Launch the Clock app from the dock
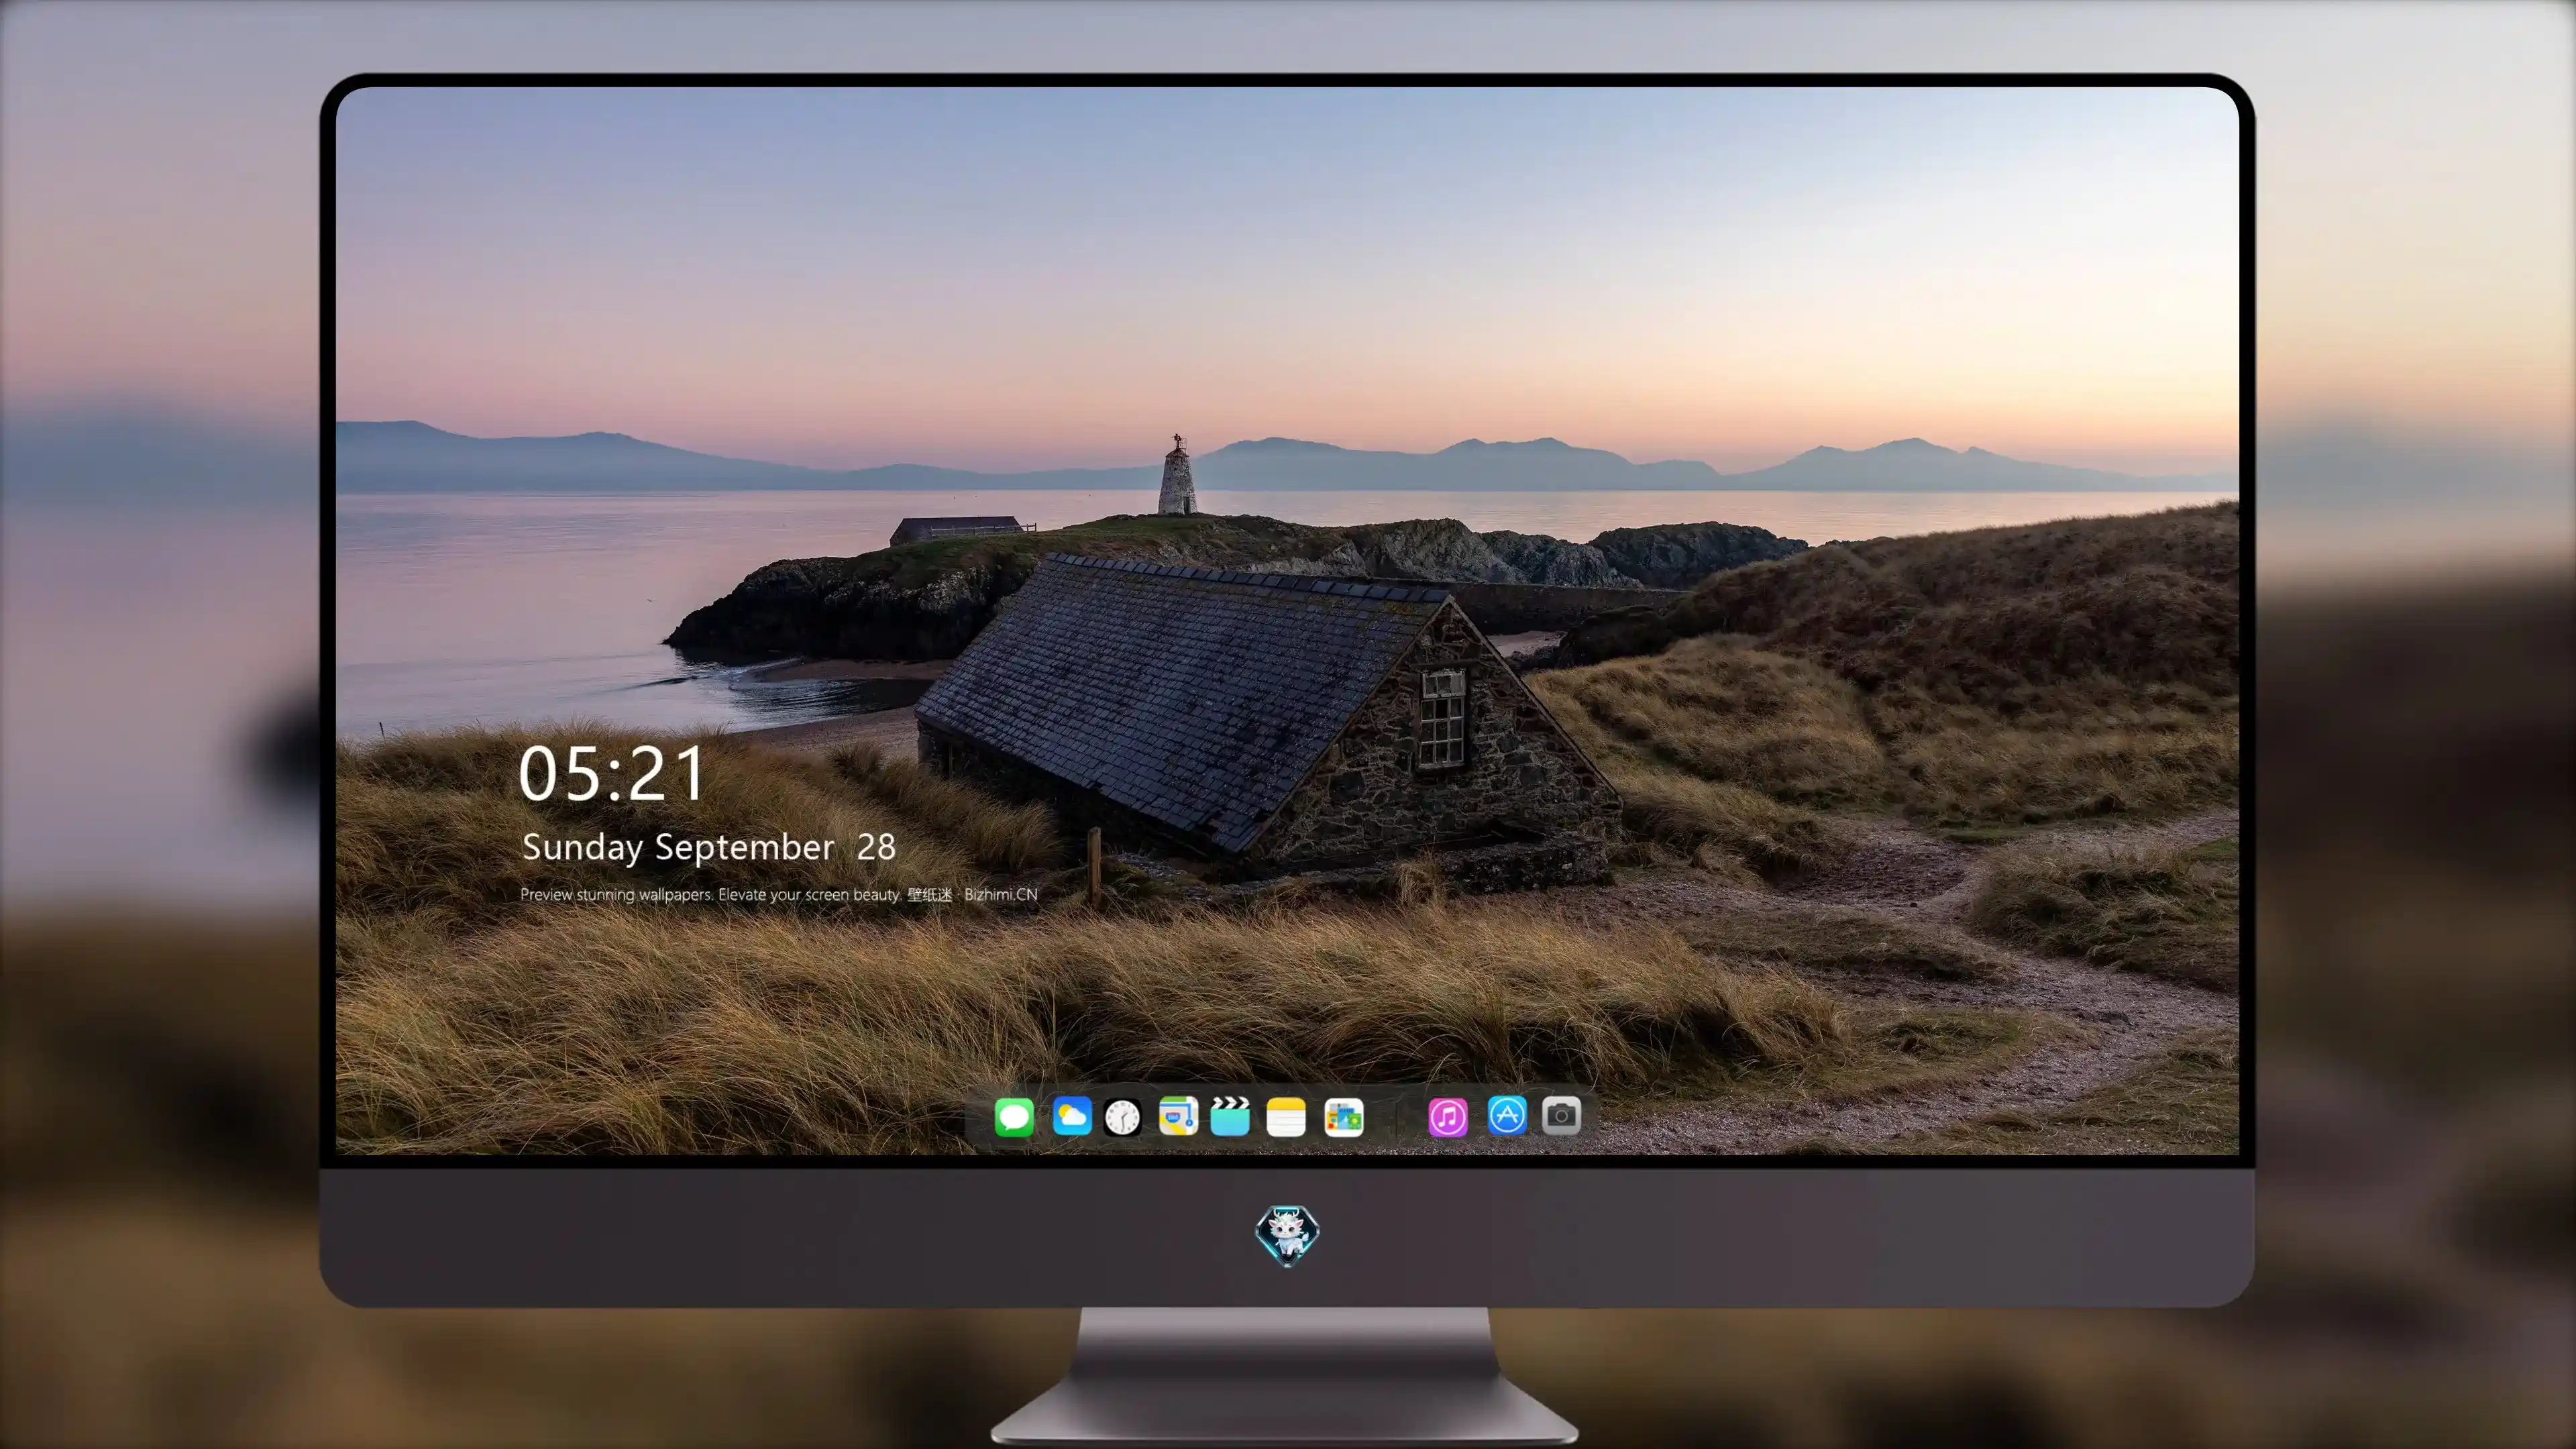The image size is (2576, 1449). coord(1122,1116)
